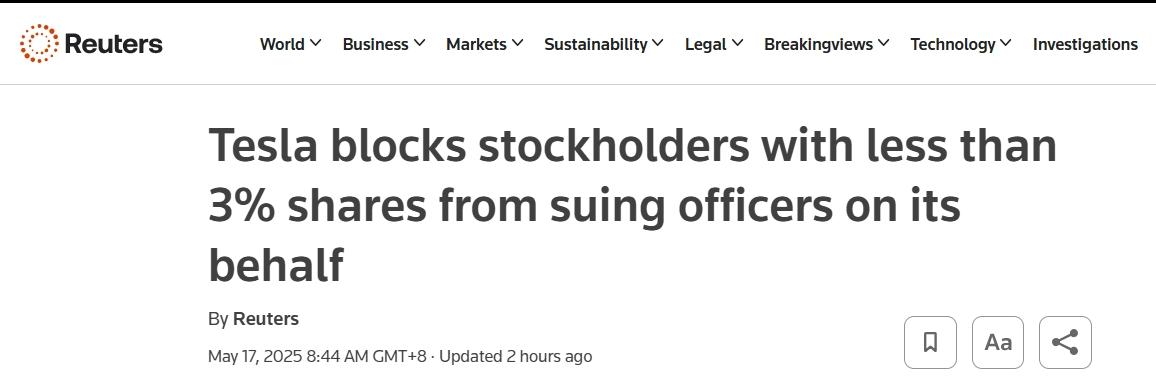Viewport: 1156px width, 380px height.
Task: Select the Technology menu label
Action: tap(953, 44)
